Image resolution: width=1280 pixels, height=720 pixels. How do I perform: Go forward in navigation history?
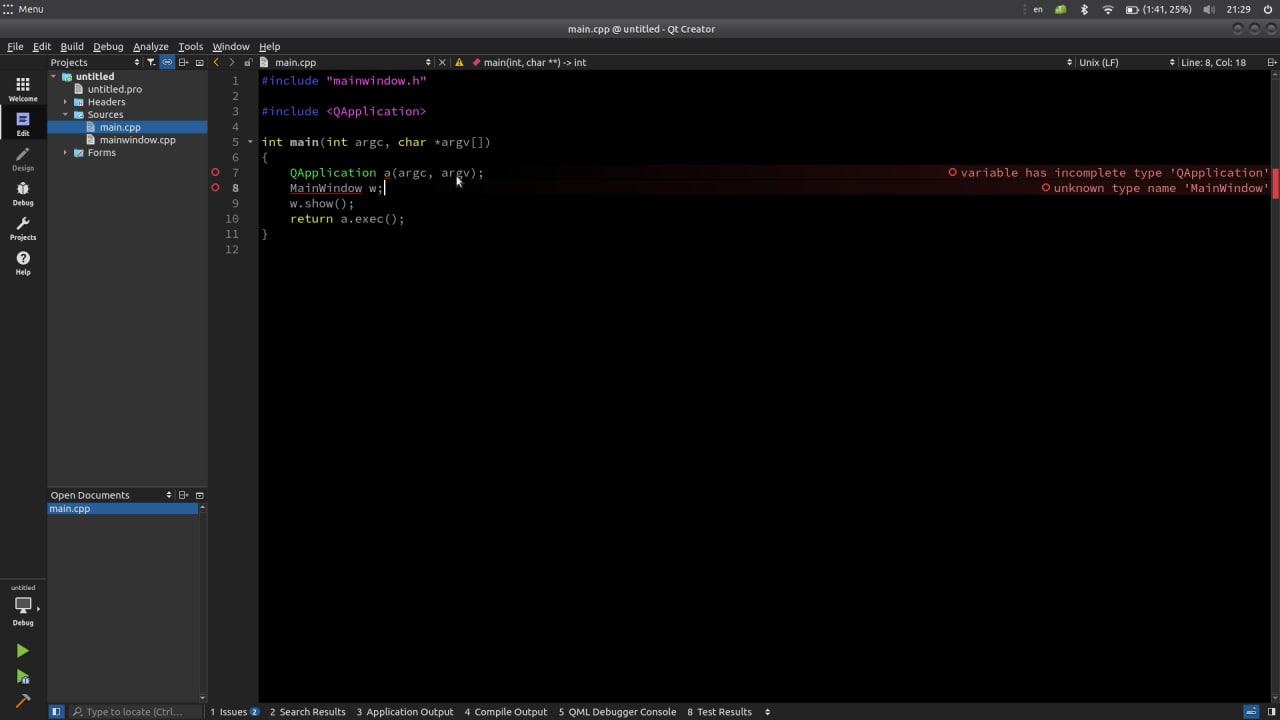click(x=231, y=62)
